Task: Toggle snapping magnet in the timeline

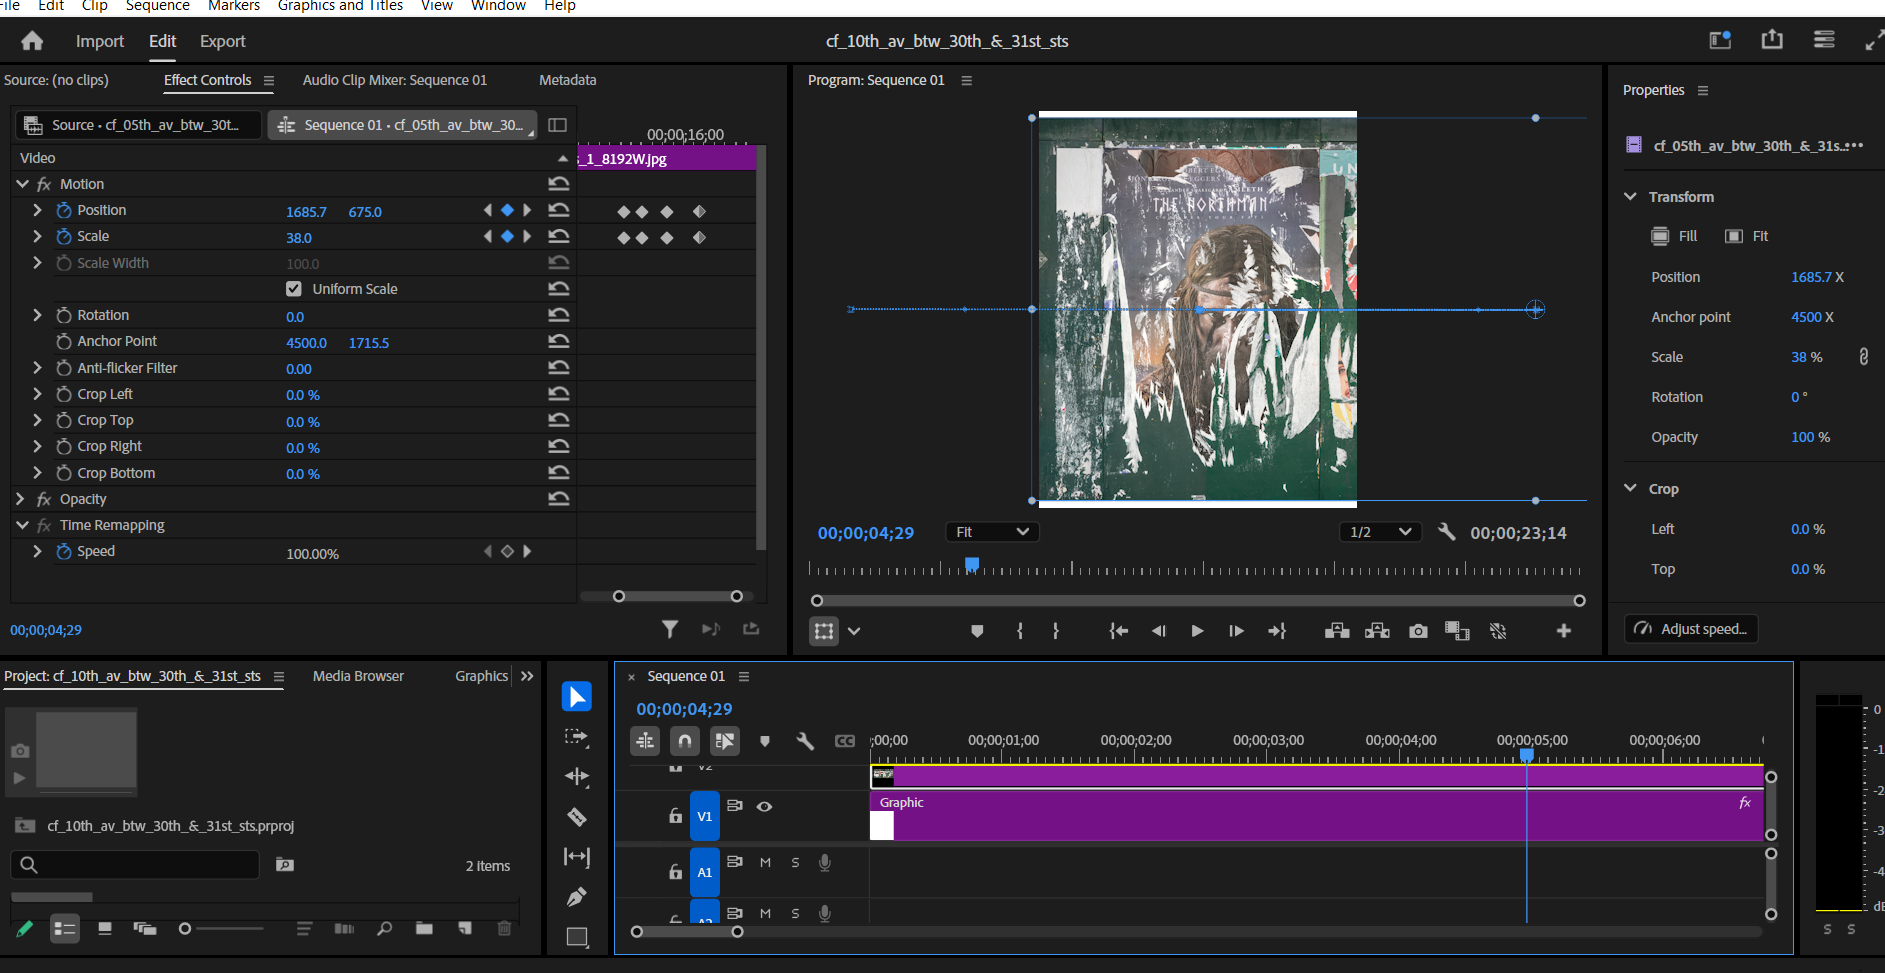Action: [685, 741]
